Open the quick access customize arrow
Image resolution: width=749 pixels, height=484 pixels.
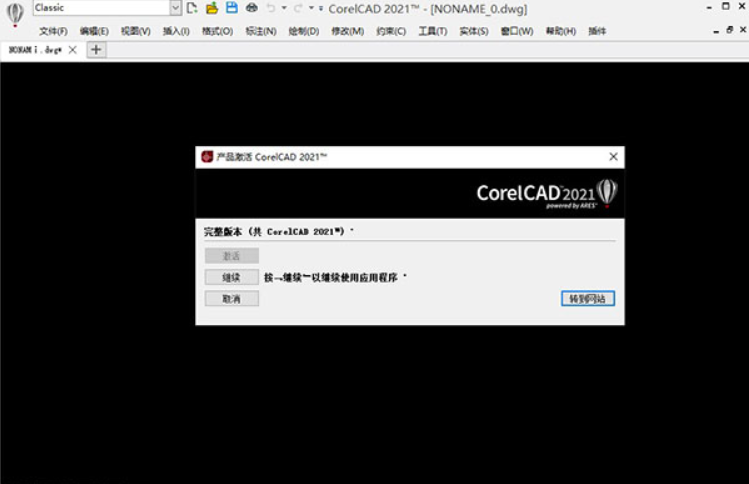[321, 8]
